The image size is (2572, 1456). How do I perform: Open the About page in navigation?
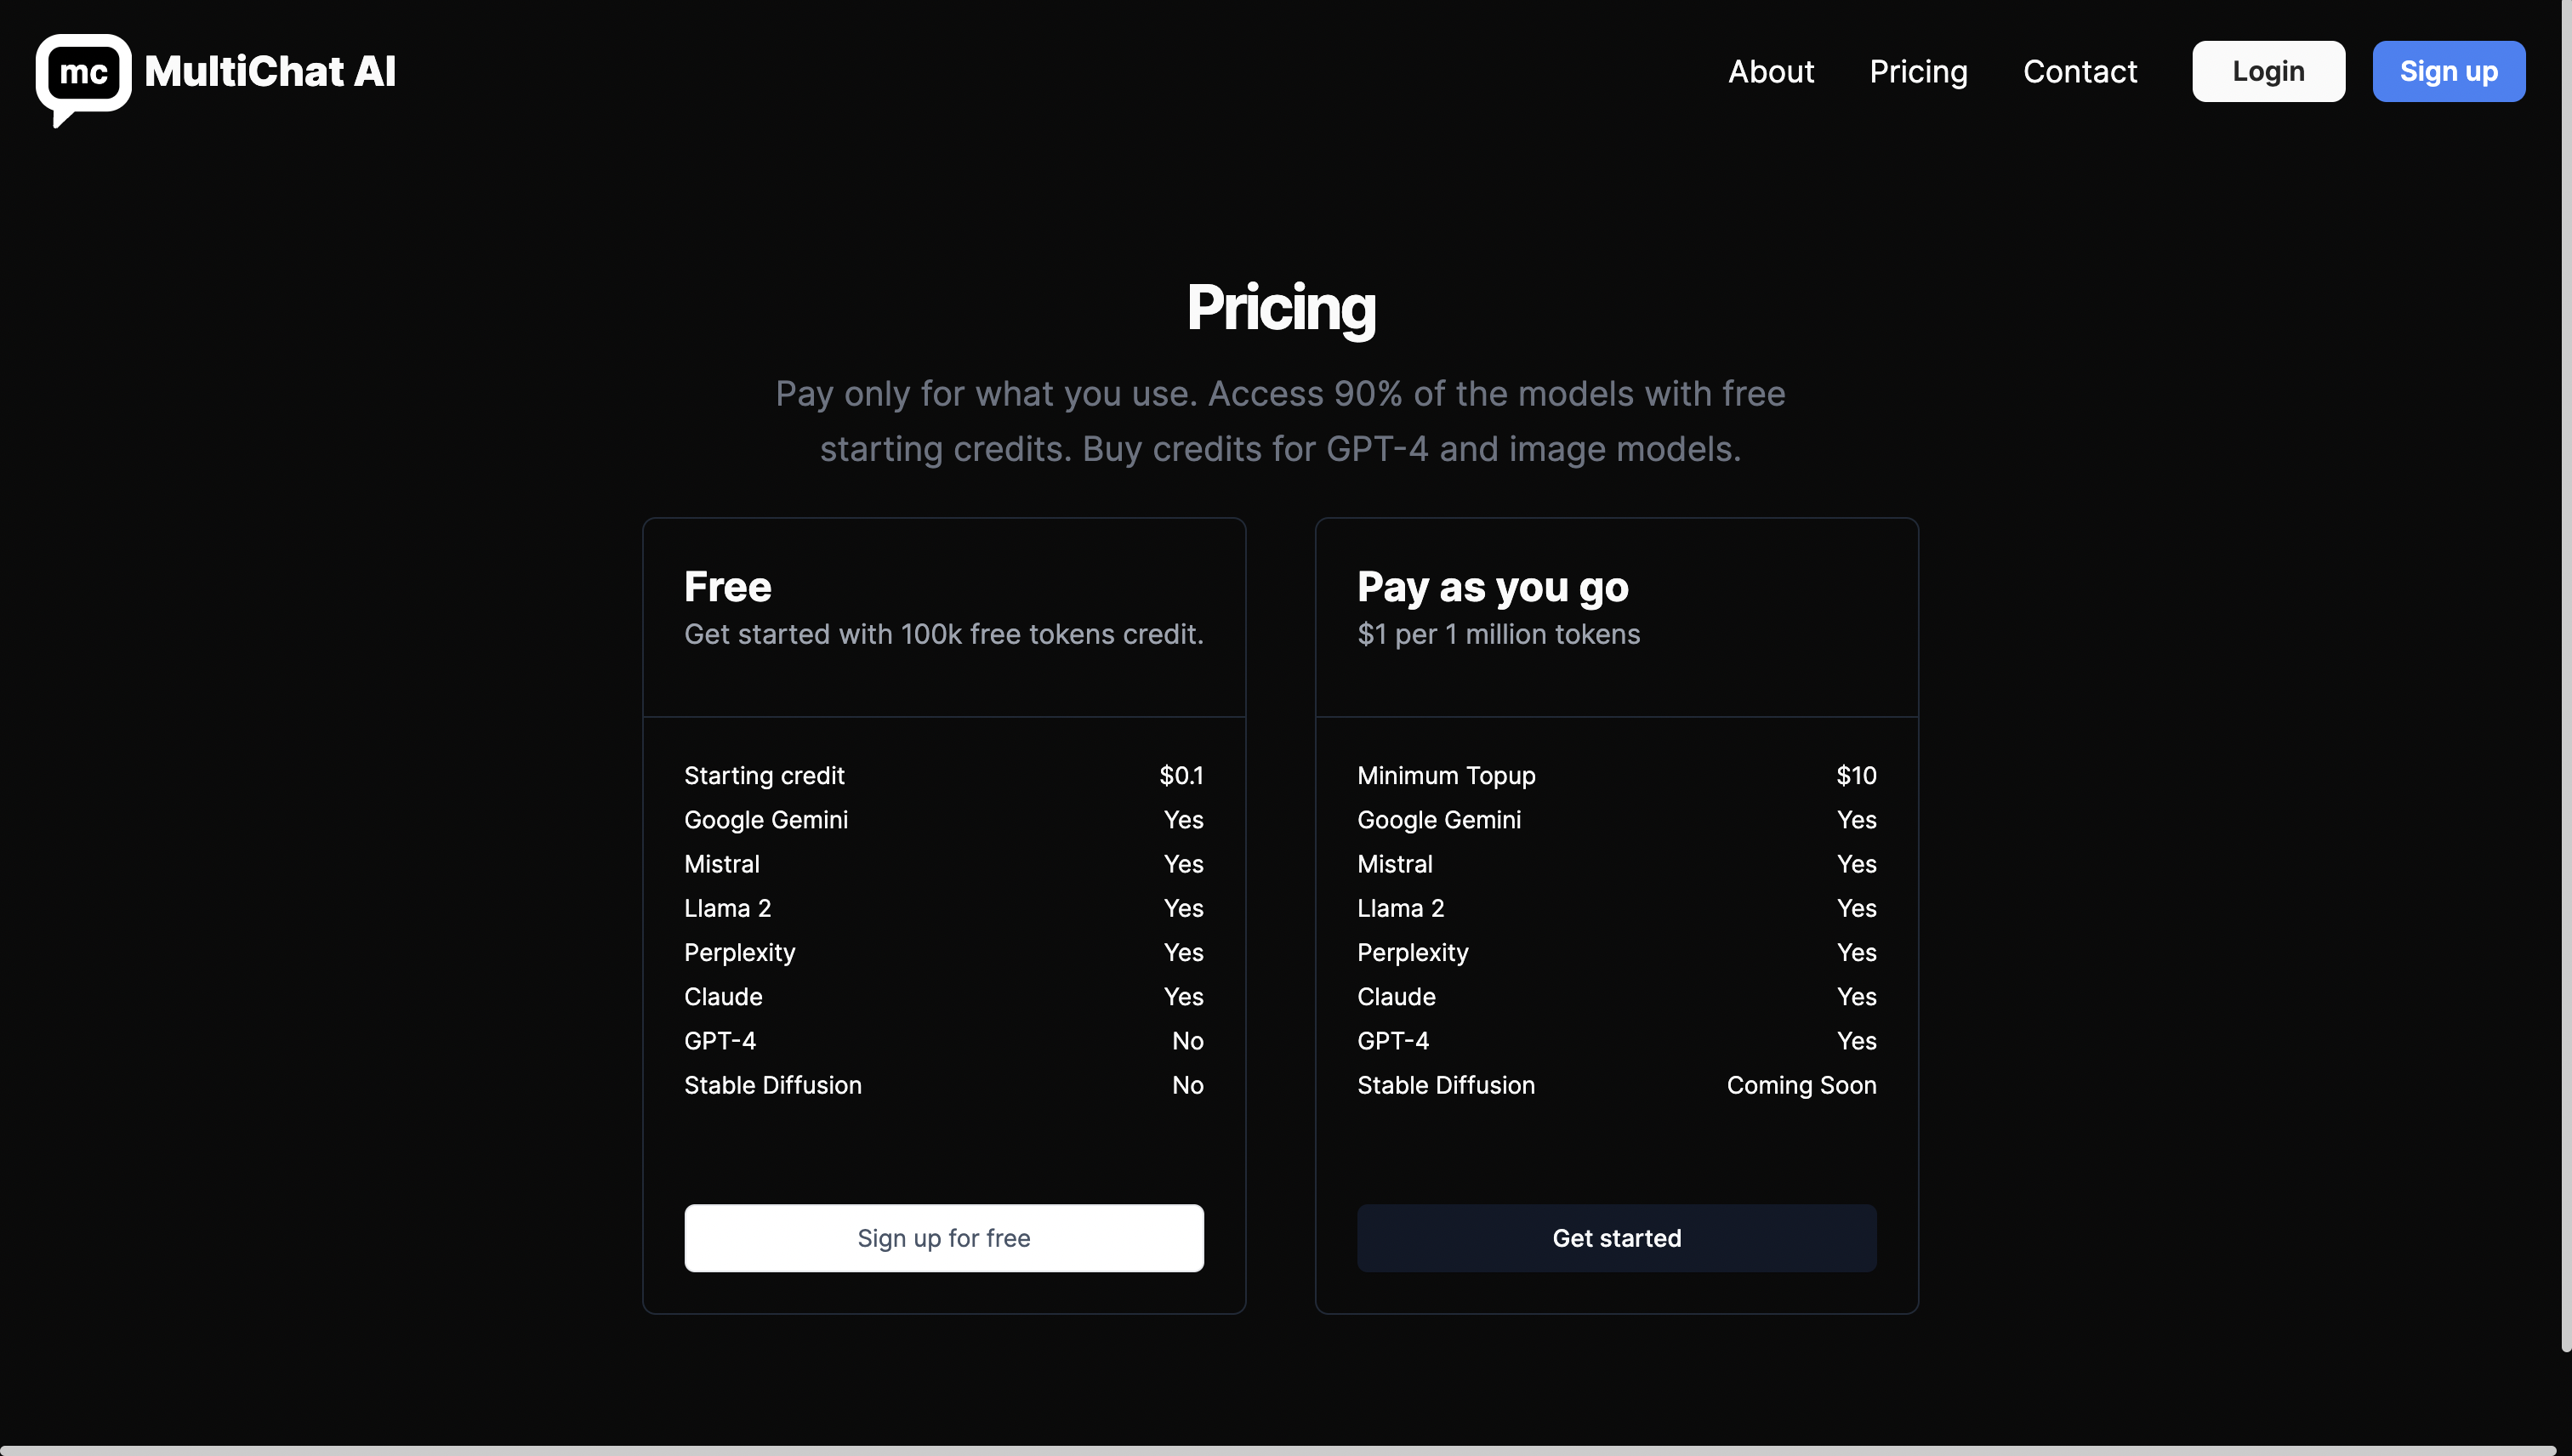click(1770, 72)
